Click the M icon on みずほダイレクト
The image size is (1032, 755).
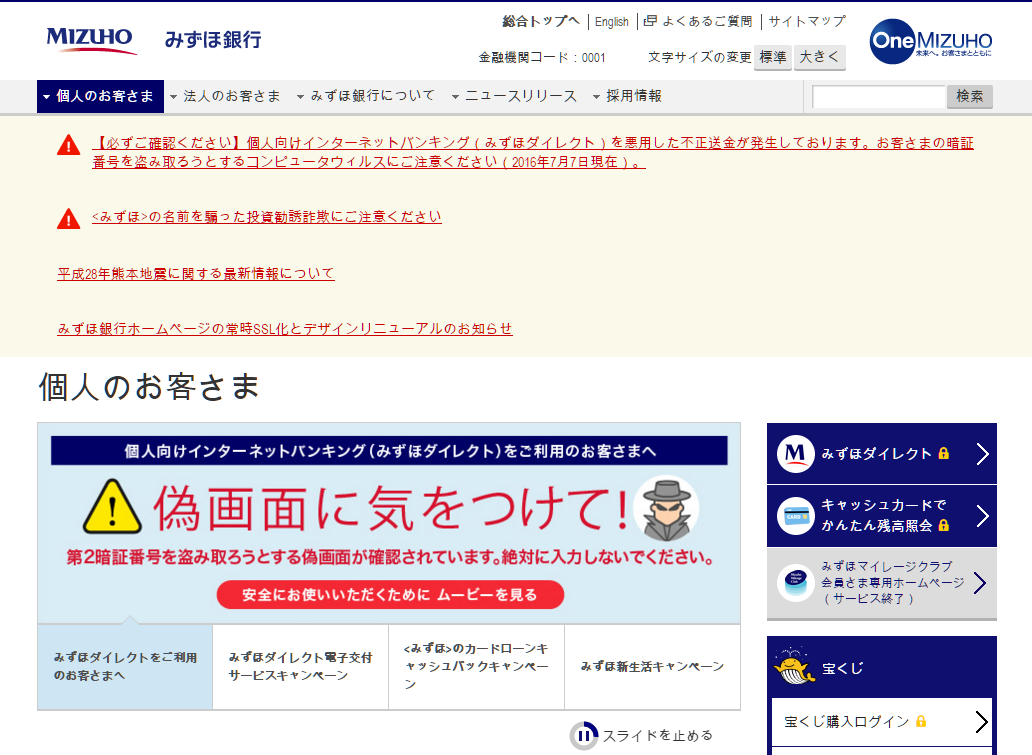(795, 454)
